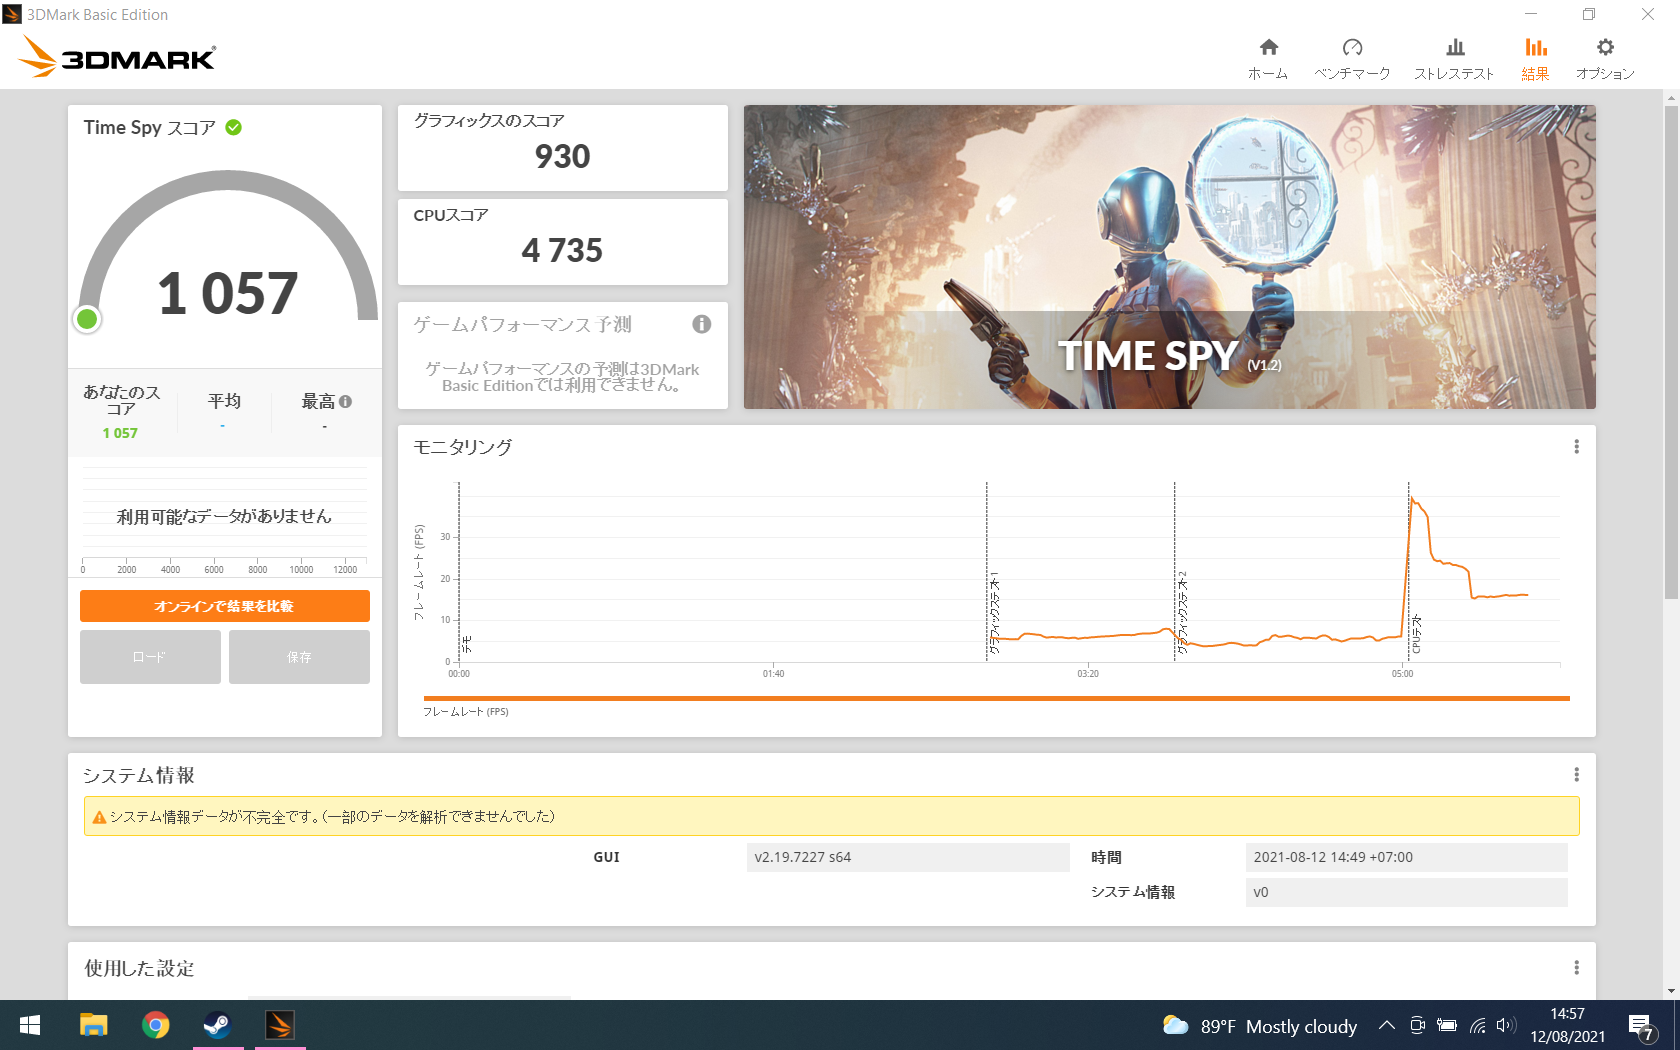The height and width of the screenshot is (1050, 1680).
Task: Click the taskbar clock showing 14:57
Action: (x=1567, y=1025)
